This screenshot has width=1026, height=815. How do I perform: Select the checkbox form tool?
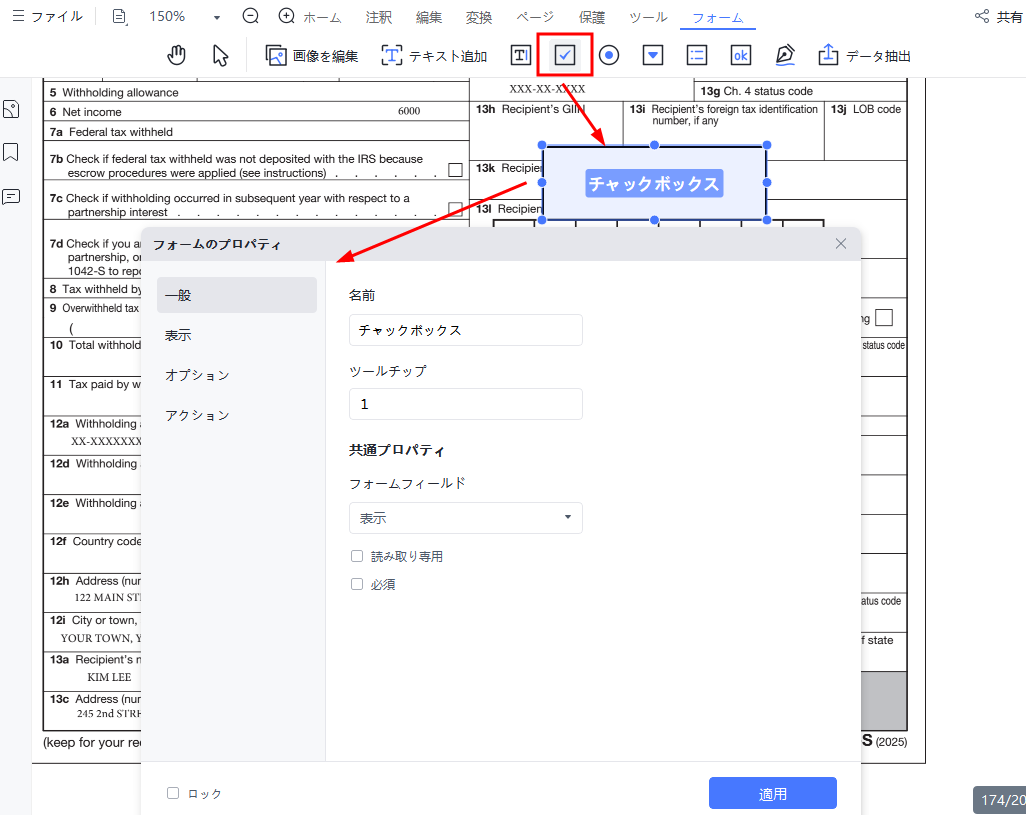(x=565, y=55)
